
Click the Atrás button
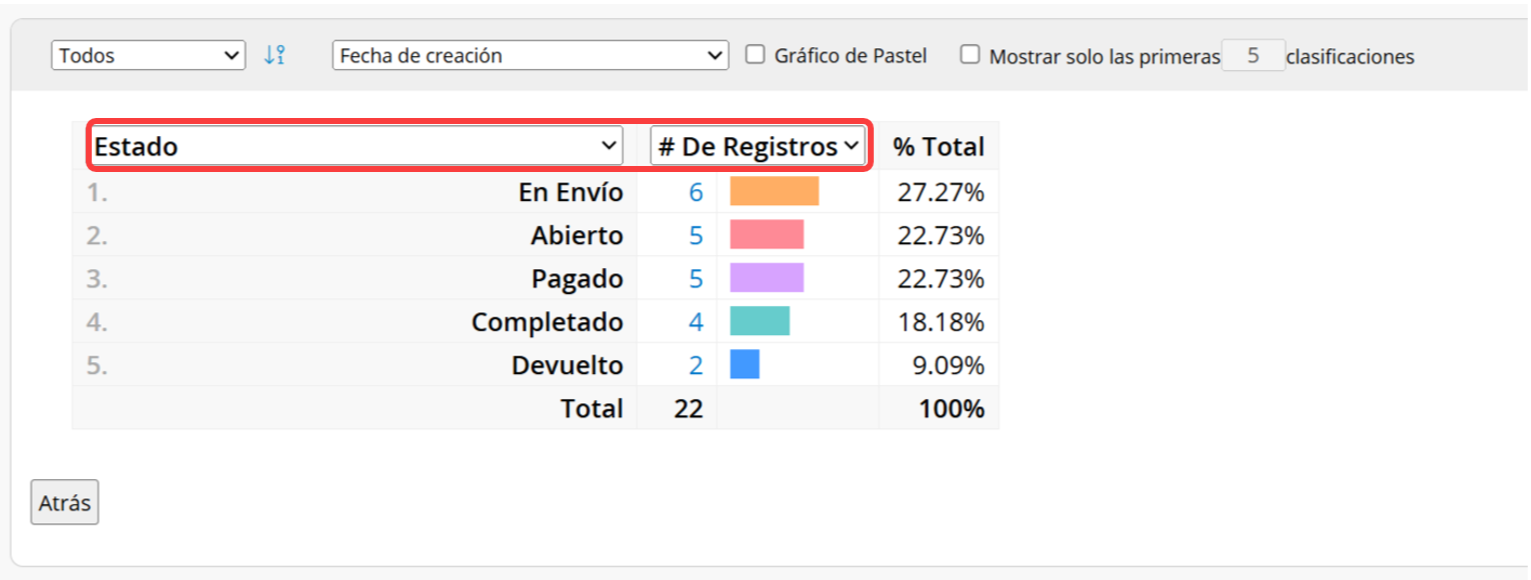tap(65, 503)
